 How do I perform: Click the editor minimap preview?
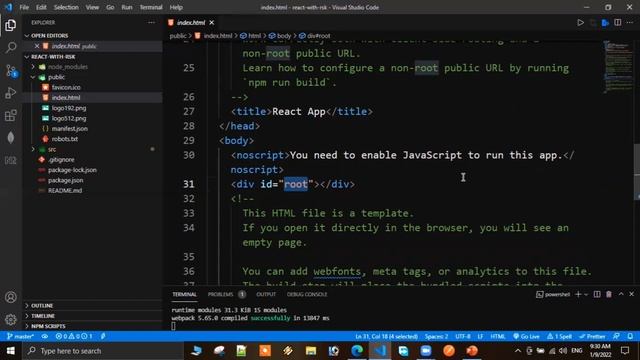pyautogui.click(x=618, y=67)
